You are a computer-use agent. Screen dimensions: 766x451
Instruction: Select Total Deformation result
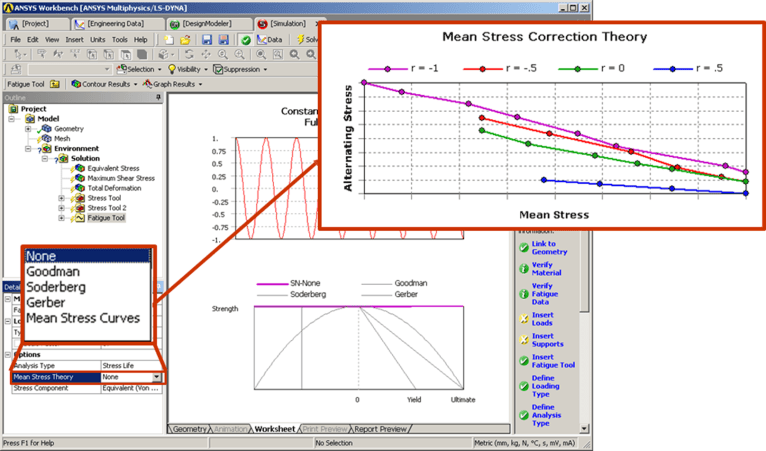point(114,188)
